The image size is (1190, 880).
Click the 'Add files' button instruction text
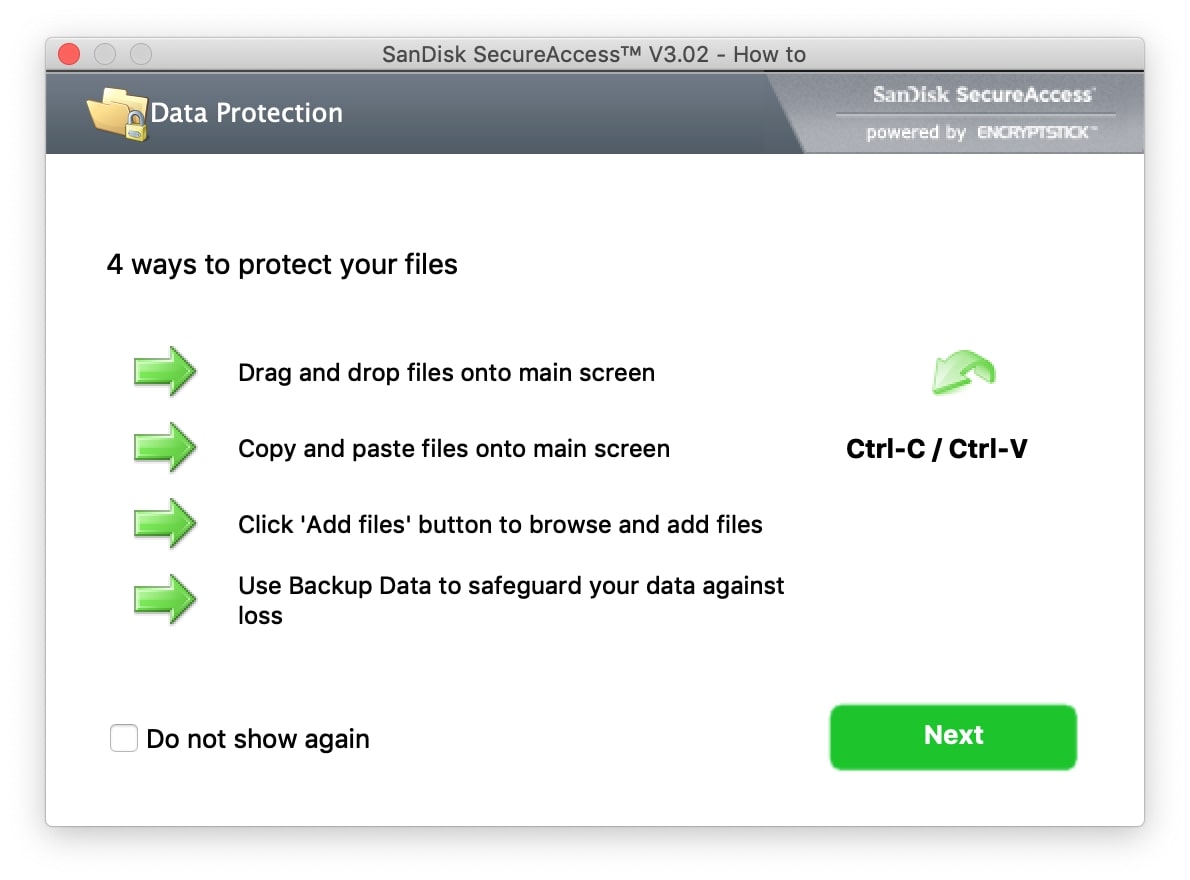(x=500, y=524)
